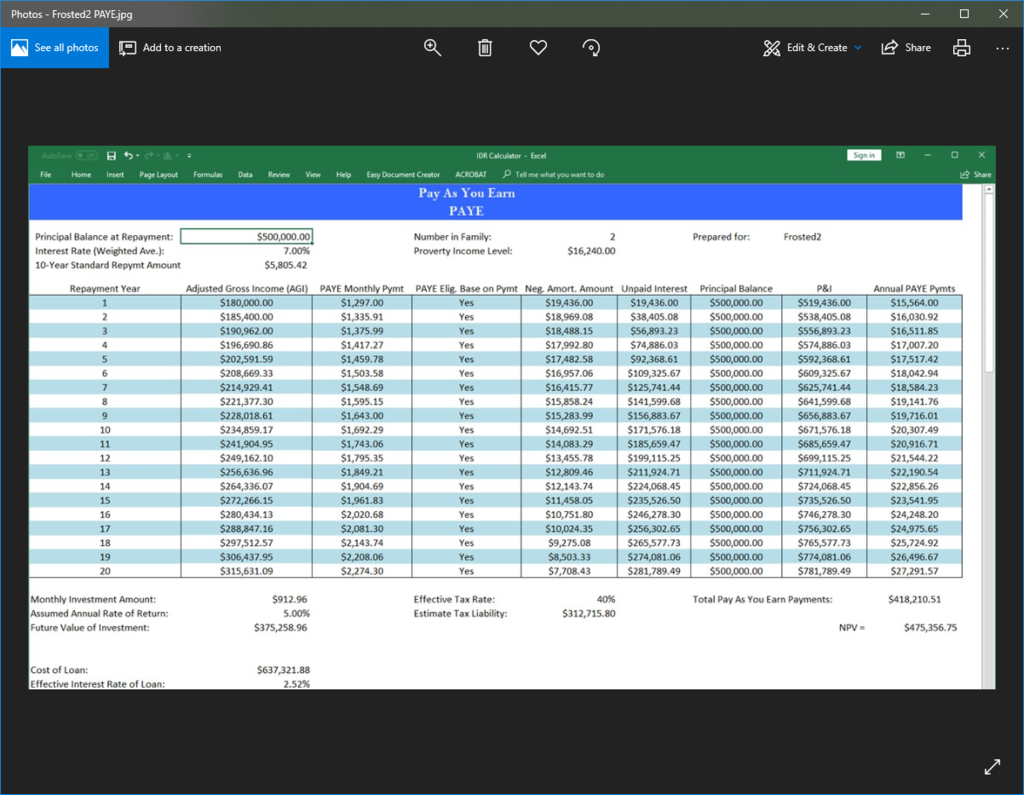The height and width of the screenshot is (795, 1024).
Task: Click Sign in button in Excel image
Action: pyautogui.click(x=864, y=155)
